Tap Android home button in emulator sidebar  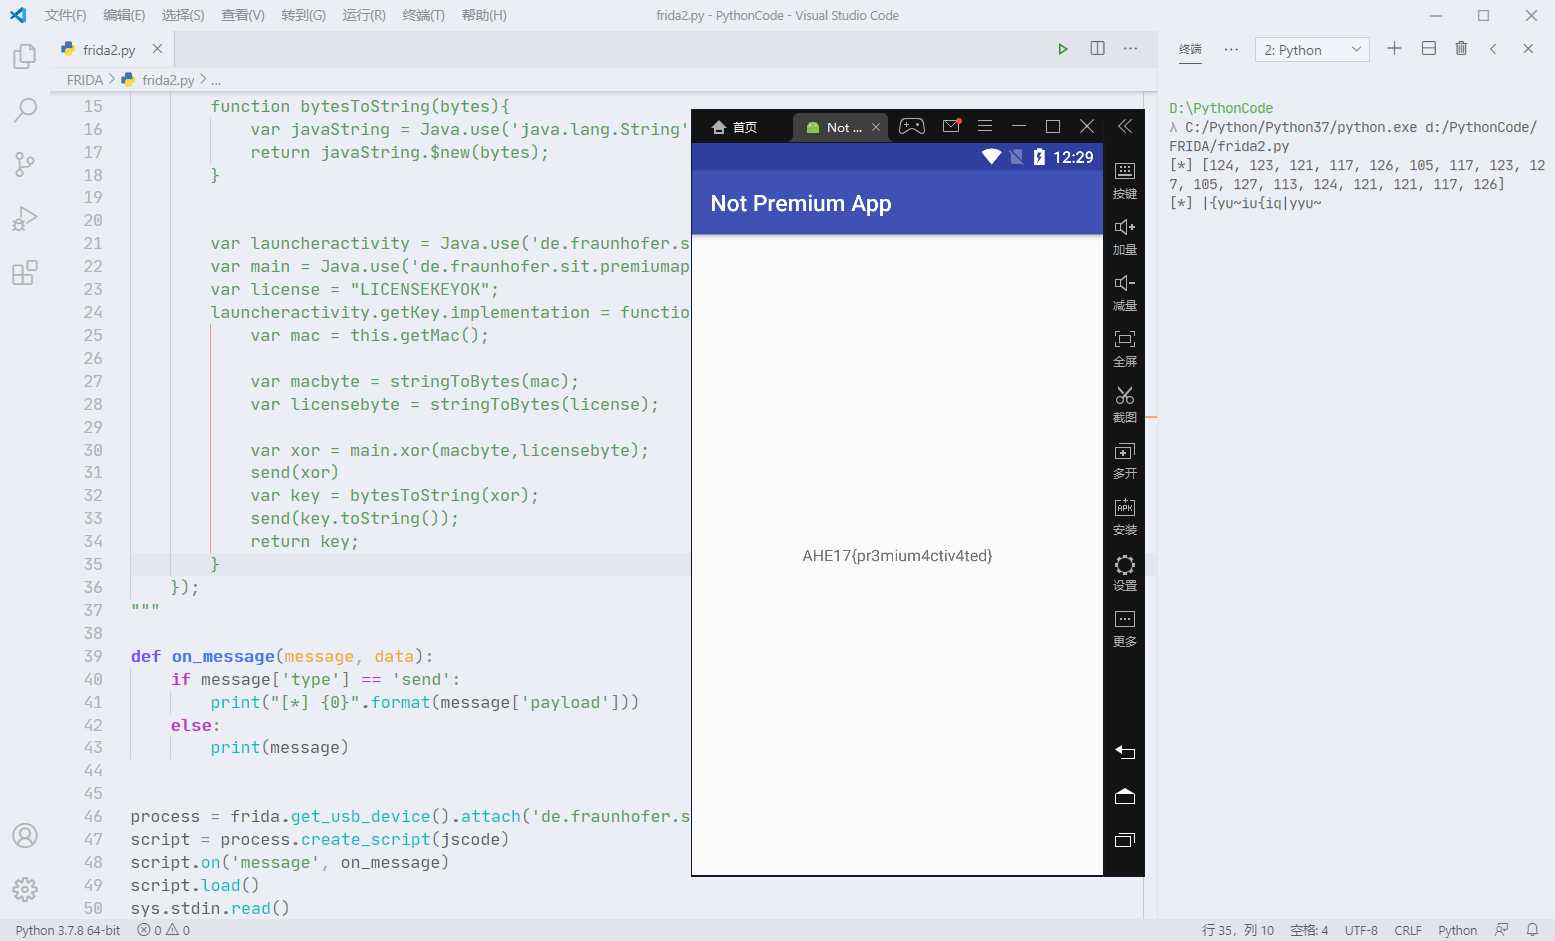click(1125, 796)
